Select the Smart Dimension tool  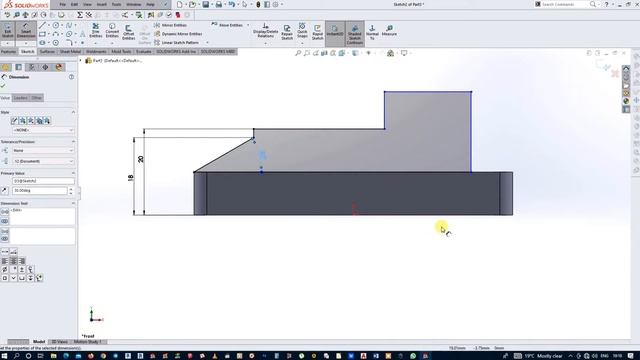pyautogui.click(x=26, y=31)
